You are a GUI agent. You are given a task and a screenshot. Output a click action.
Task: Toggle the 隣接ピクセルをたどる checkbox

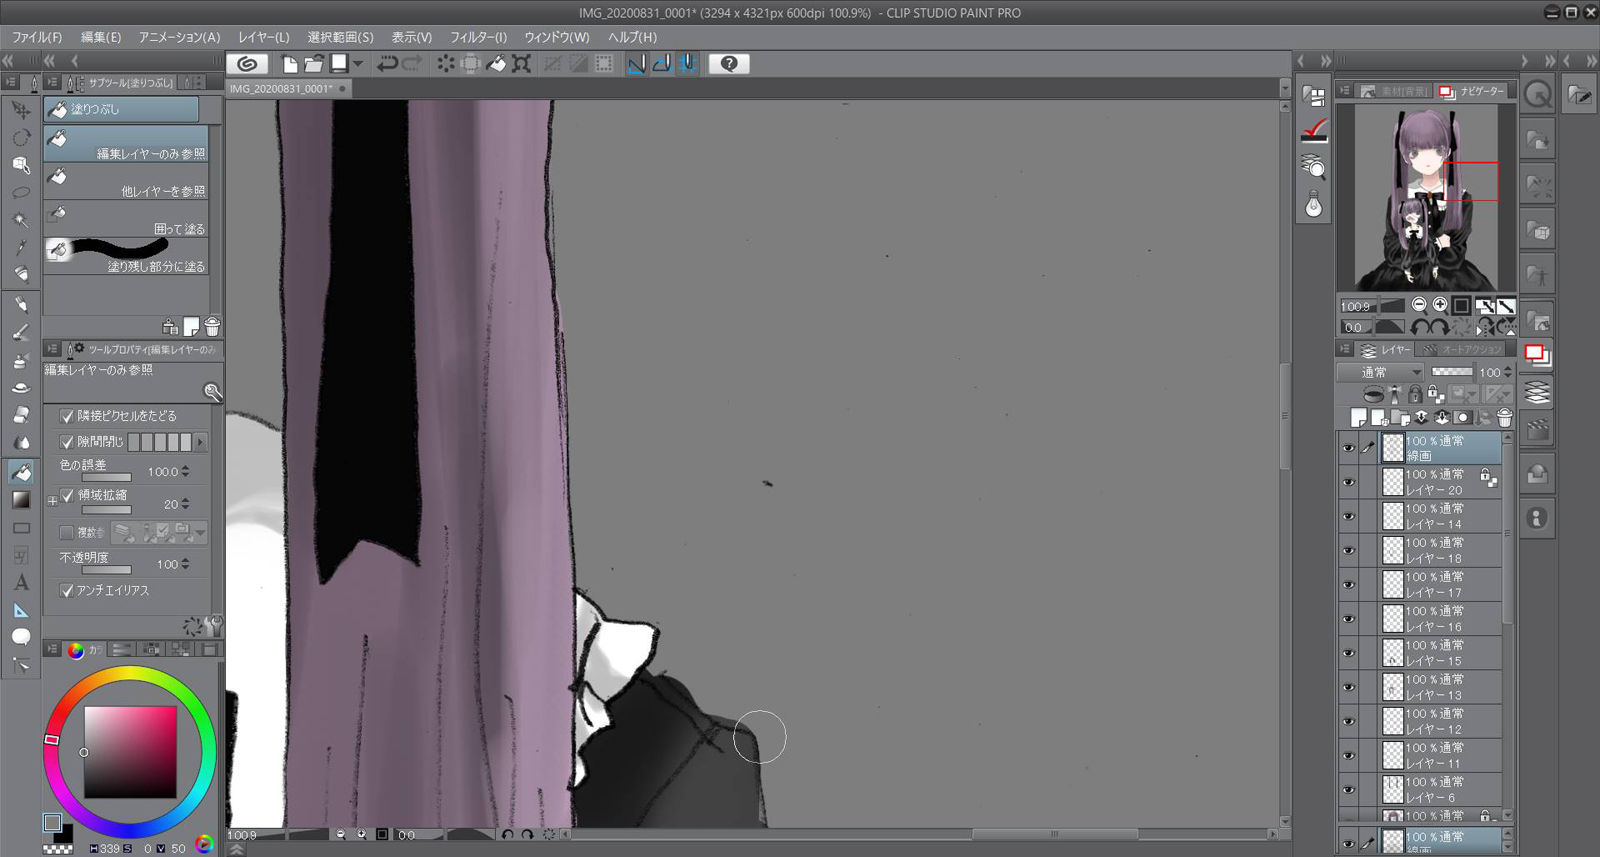coord(67,416)
